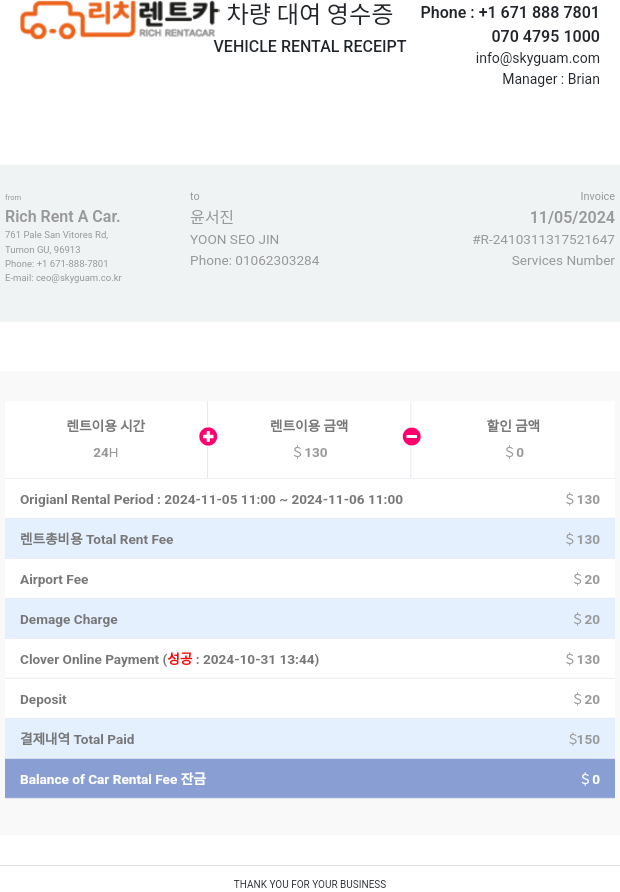Select the Total Rent Fee row
Viewport: 620px width, 892px height.
(x=310, y=539)
